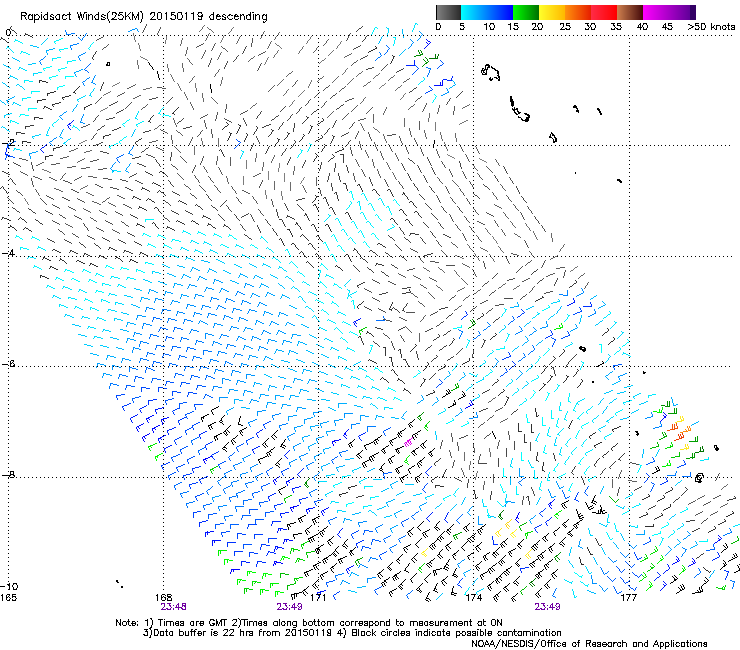Select the green 15-20 knots legend segment
740x650 pixels.
coord(525,12)
